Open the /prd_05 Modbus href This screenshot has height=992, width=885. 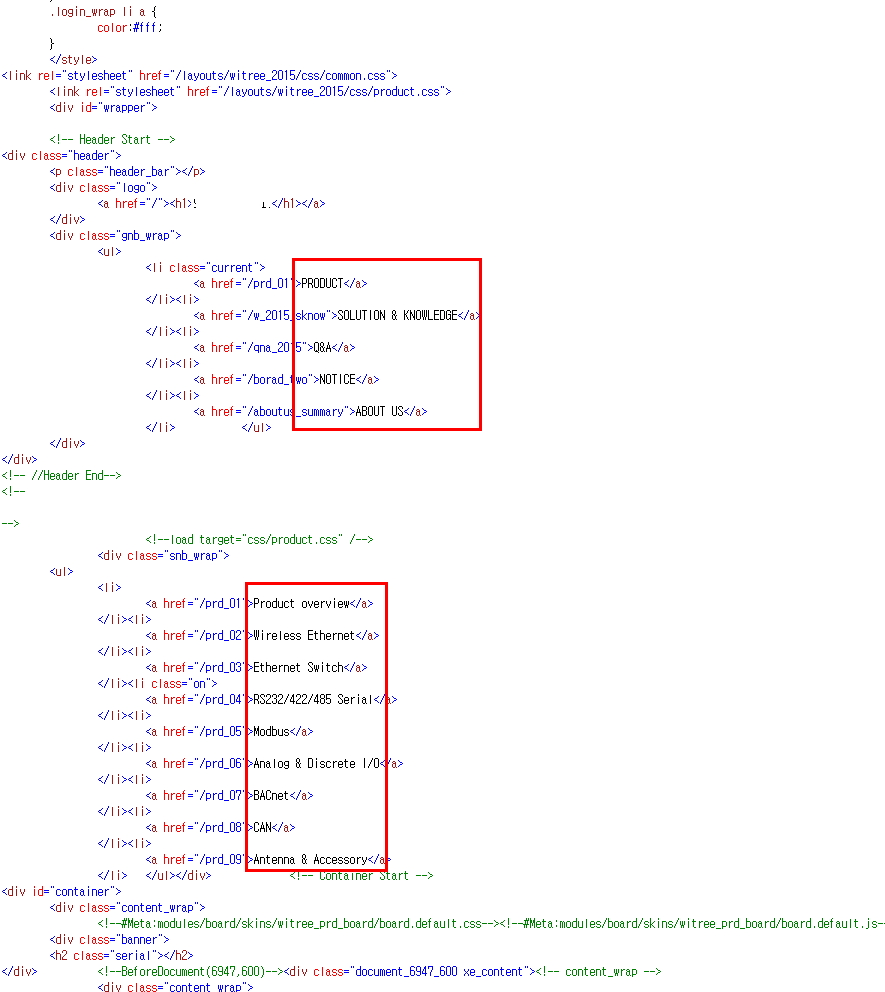pyautogui.click(x=221, y=731)
